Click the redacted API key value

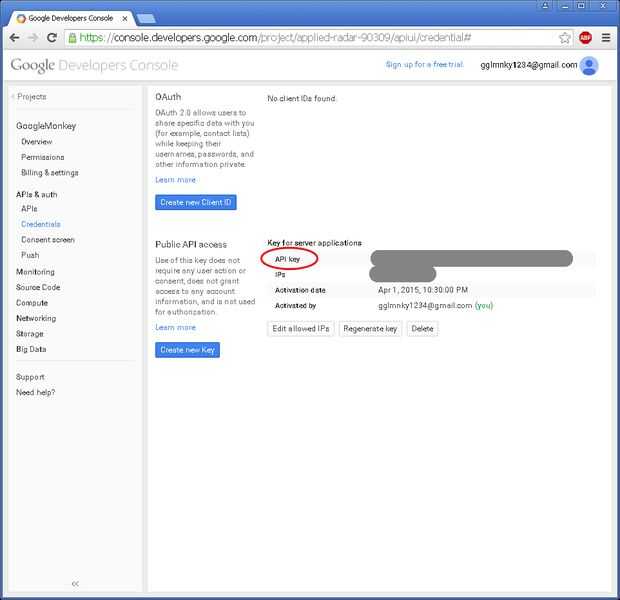click(x=472, y=258)
